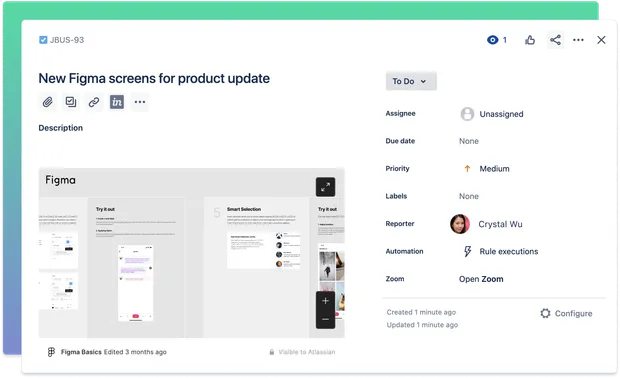Screen dimensions: 620x378
Task: Click the Smart Selection heading in preview
Action: (244, 209)
